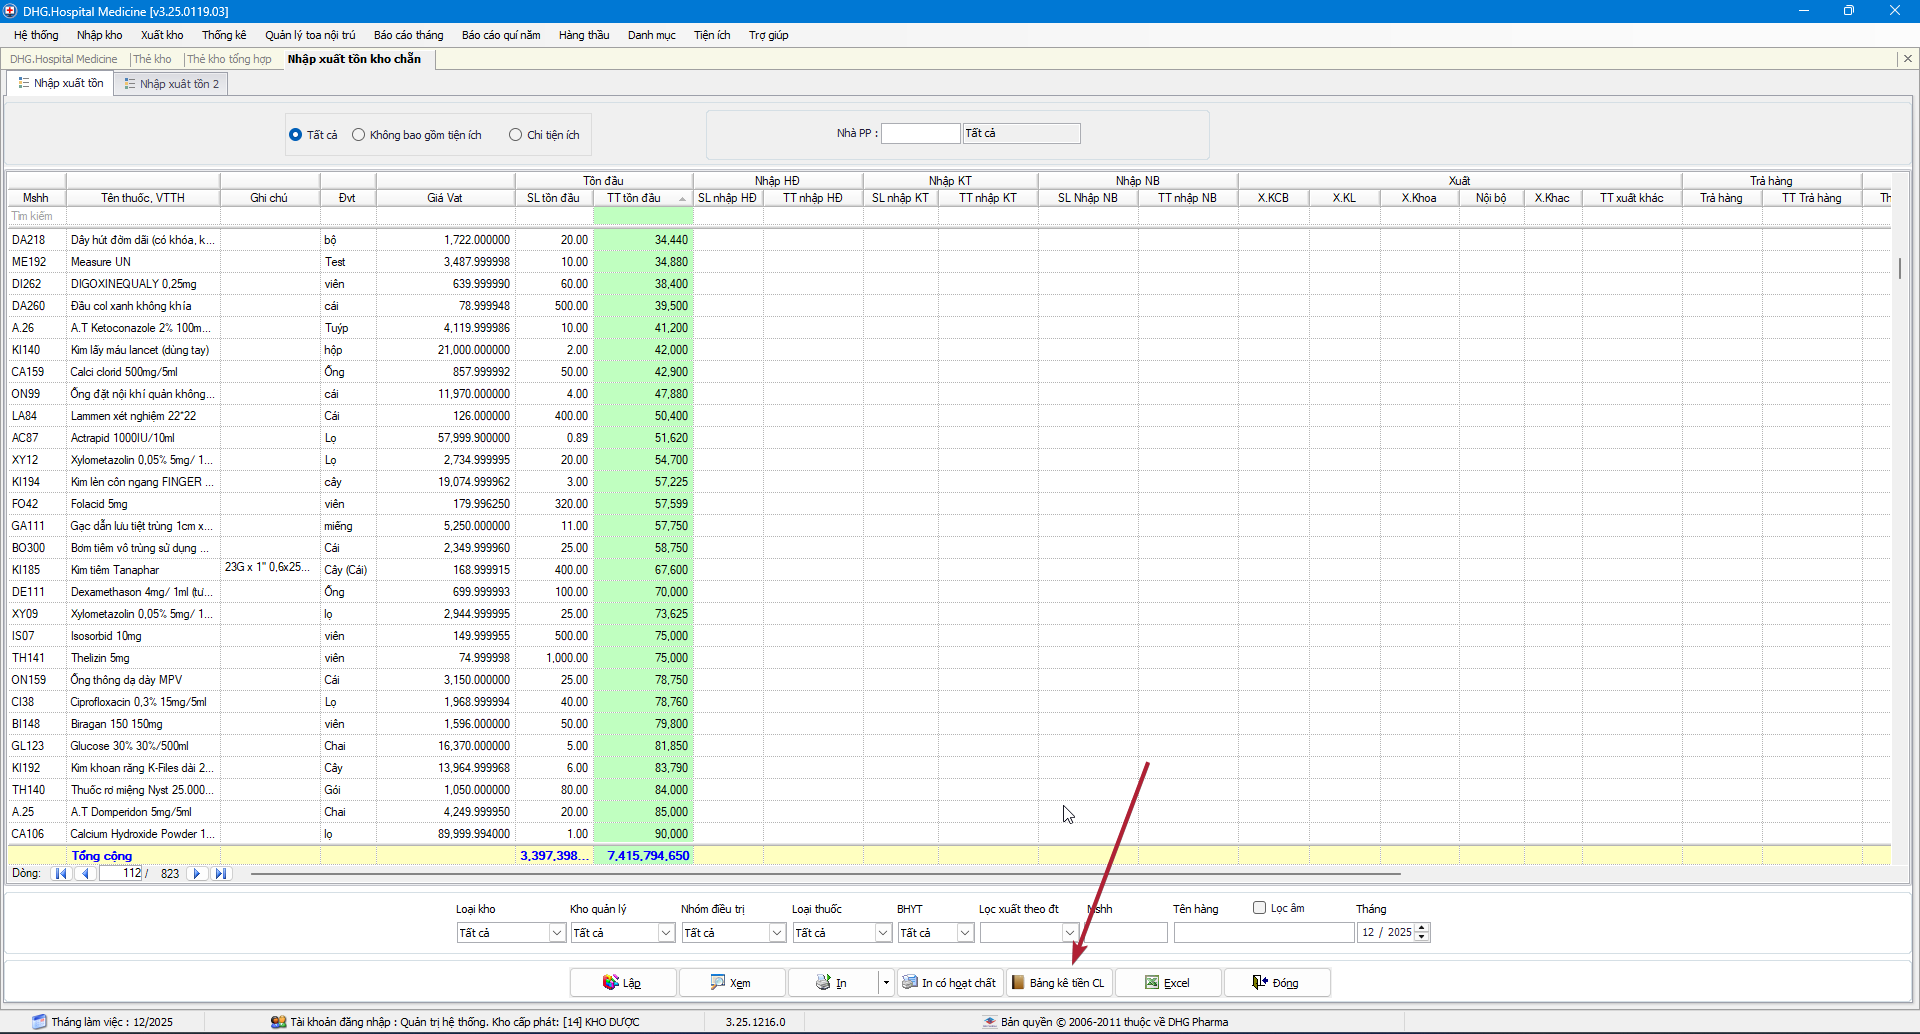
Task: Click the Tìm kiếm filter row cell
Action: 35,216
